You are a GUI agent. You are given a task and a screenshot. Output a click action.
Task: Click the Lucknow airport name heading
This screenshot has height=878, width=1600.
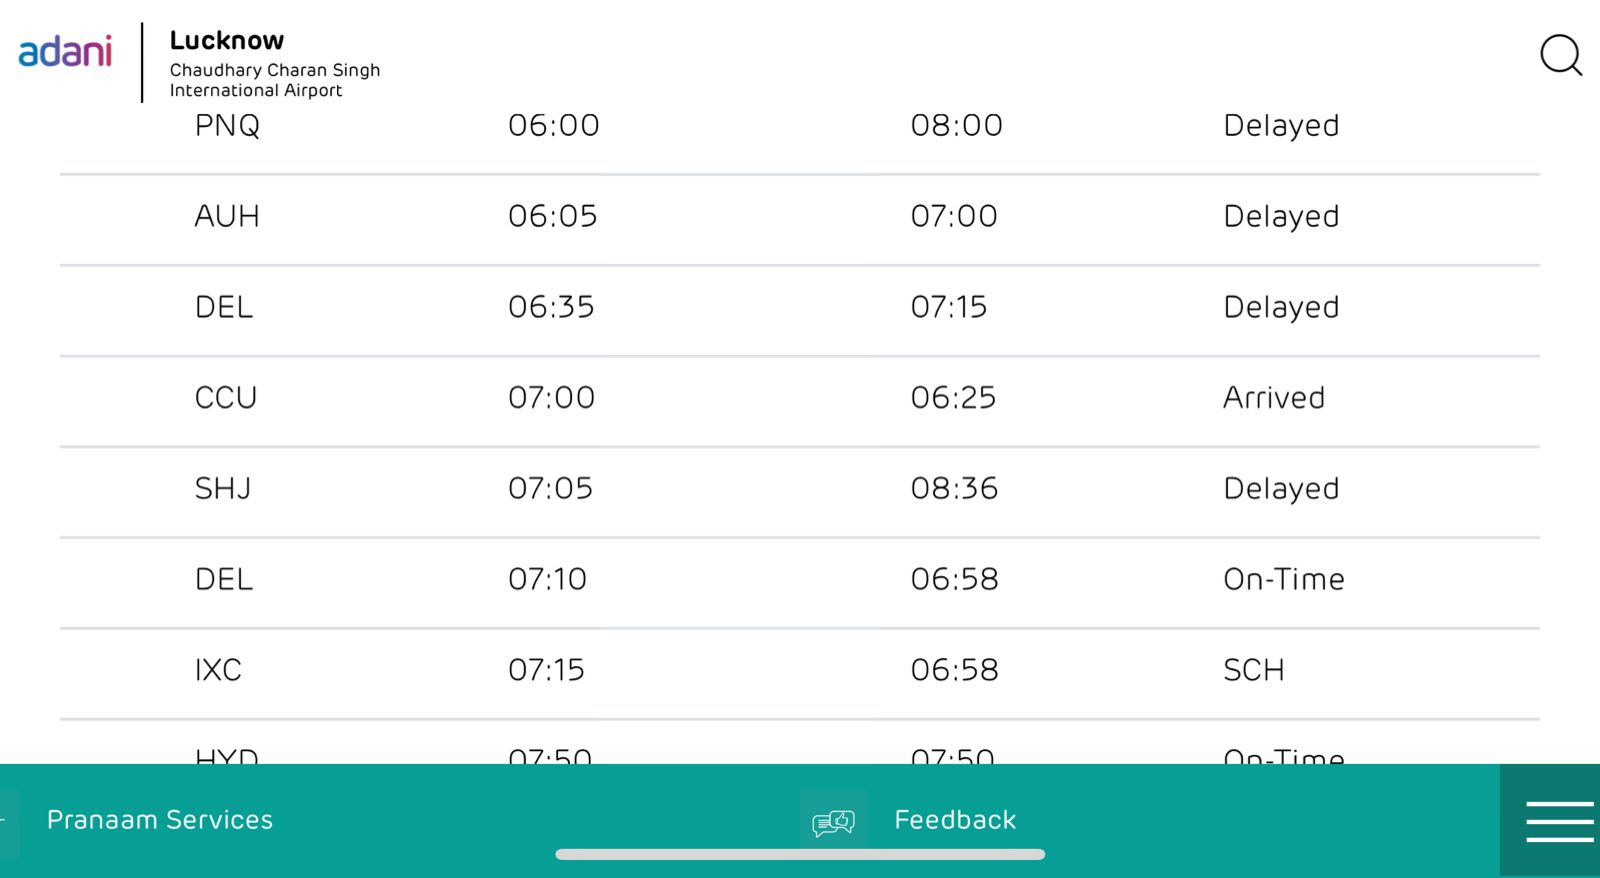(x=227, y=41)
